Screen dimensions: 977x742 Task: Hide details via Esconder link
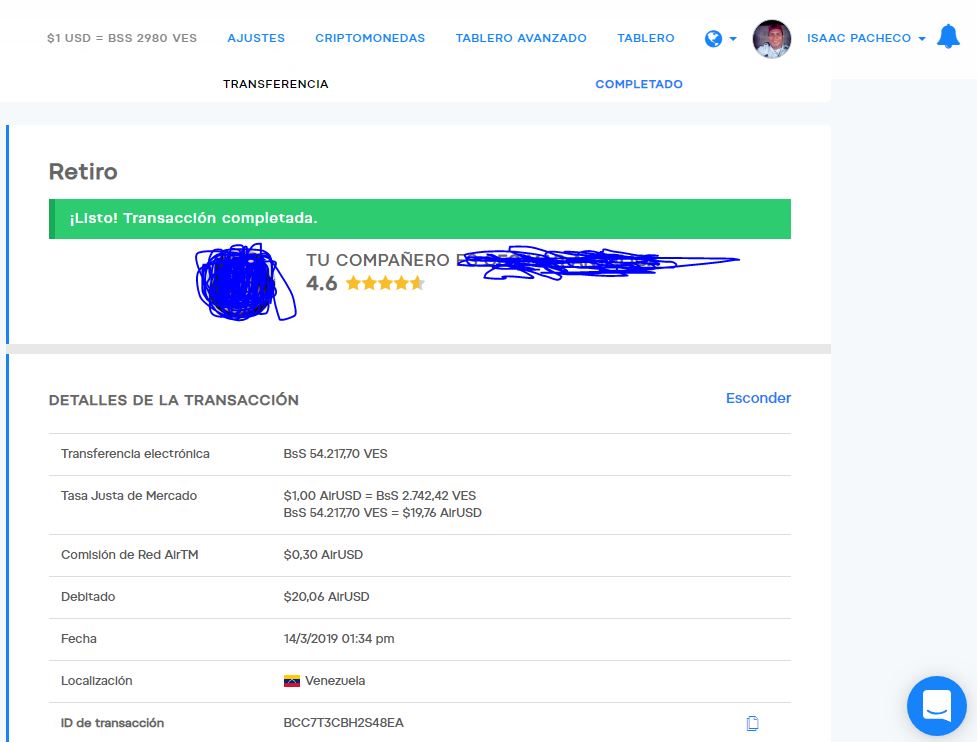point(758,398)
